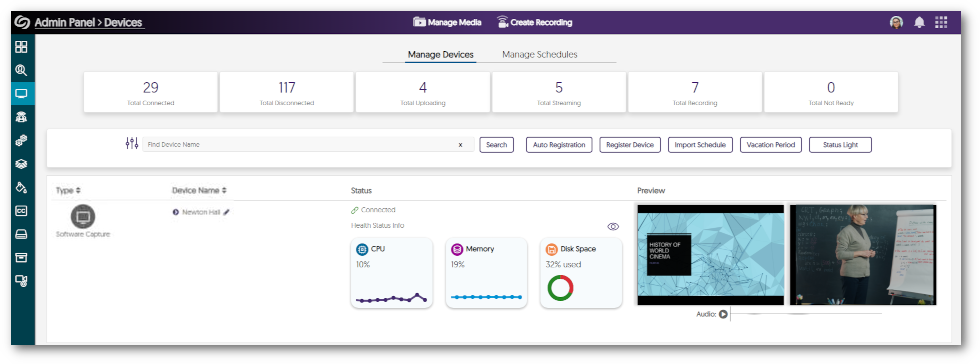980x364 pixels.
Task: Click the green Connected link icon
Action: (x=355, y=210)
